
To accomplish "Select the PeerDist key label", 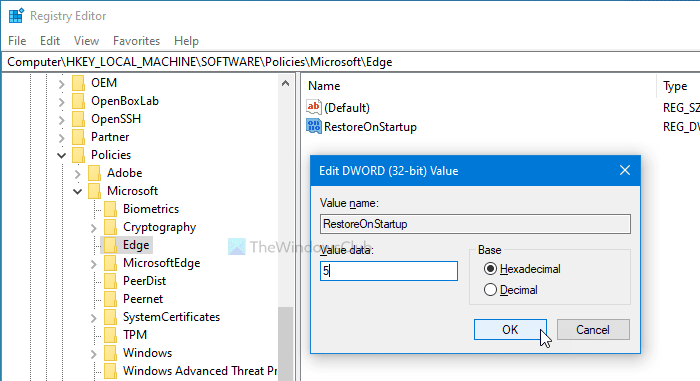I will [144, 281].
